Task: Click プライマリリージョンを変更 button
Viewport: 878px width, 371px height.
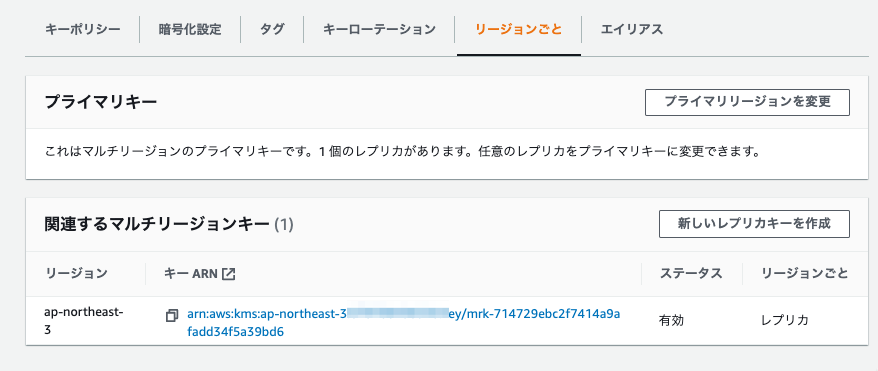Action: click(747, 102)
